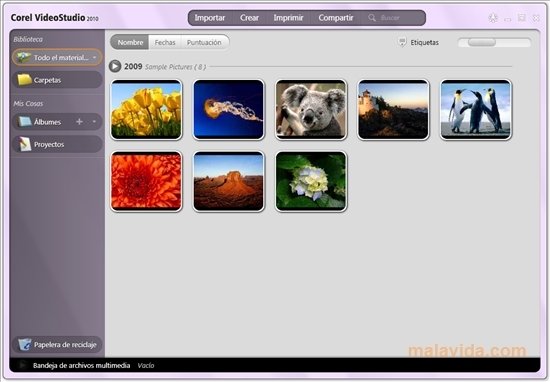Select the Álbumes album icon

tap(25, 122)
